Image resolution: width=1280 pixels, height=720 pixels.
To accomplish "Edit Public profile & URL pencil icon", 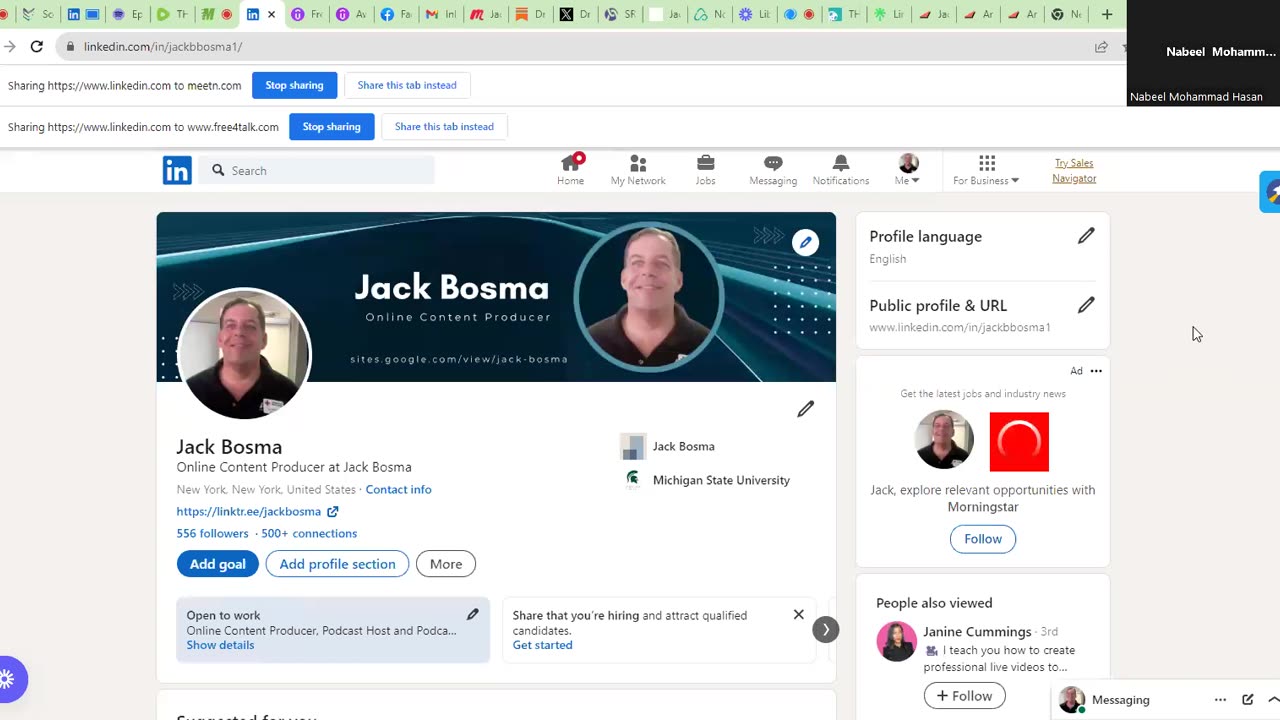I will pos(1086,305).
